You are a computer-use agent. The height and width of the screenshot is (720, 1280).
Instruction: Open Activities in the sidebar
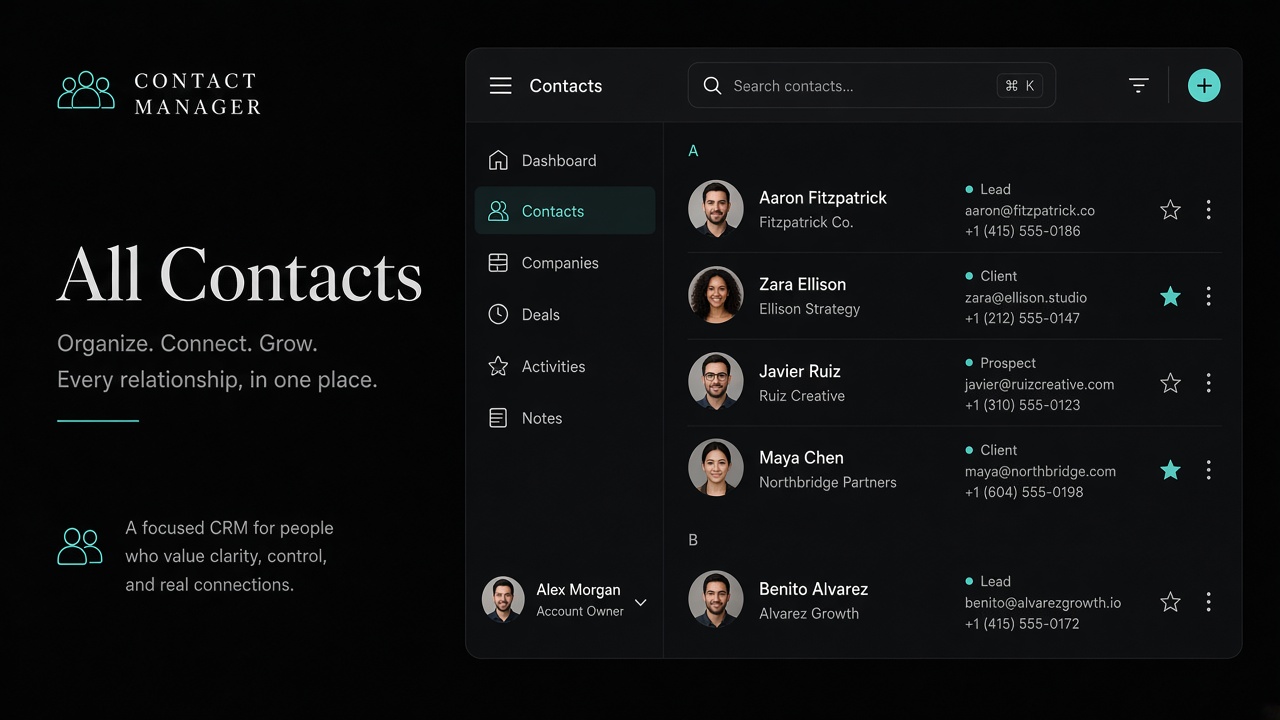(565, 366)
